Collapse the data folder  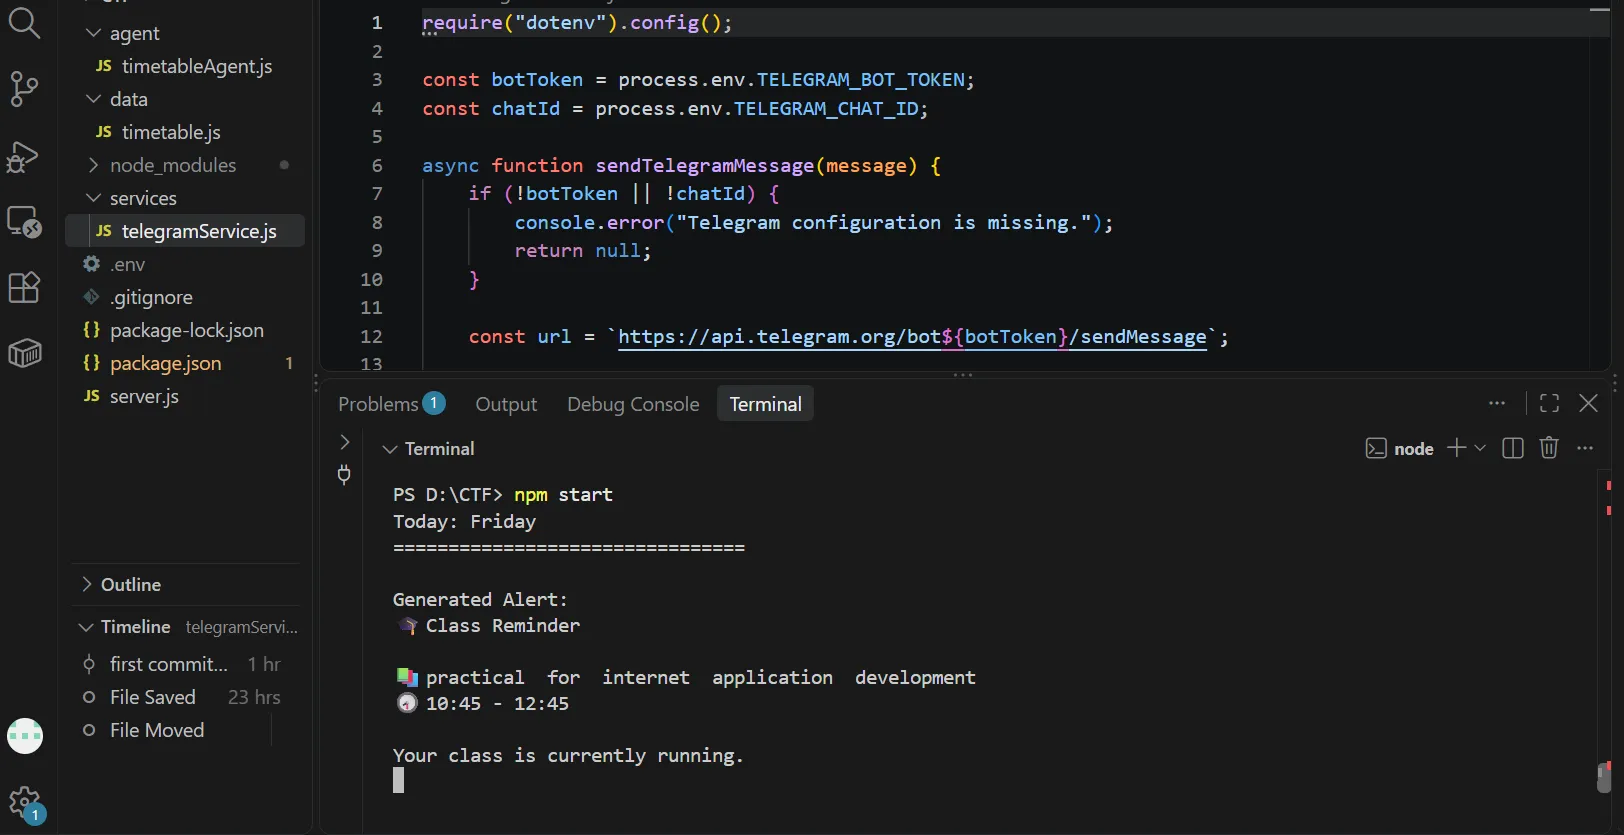click(93, 99)
